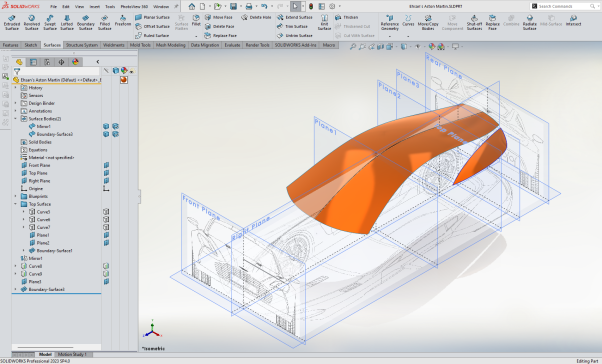Open the Reference Geometry tool
The height and width of the screenshot is (364, 602).
click(390, 23)
